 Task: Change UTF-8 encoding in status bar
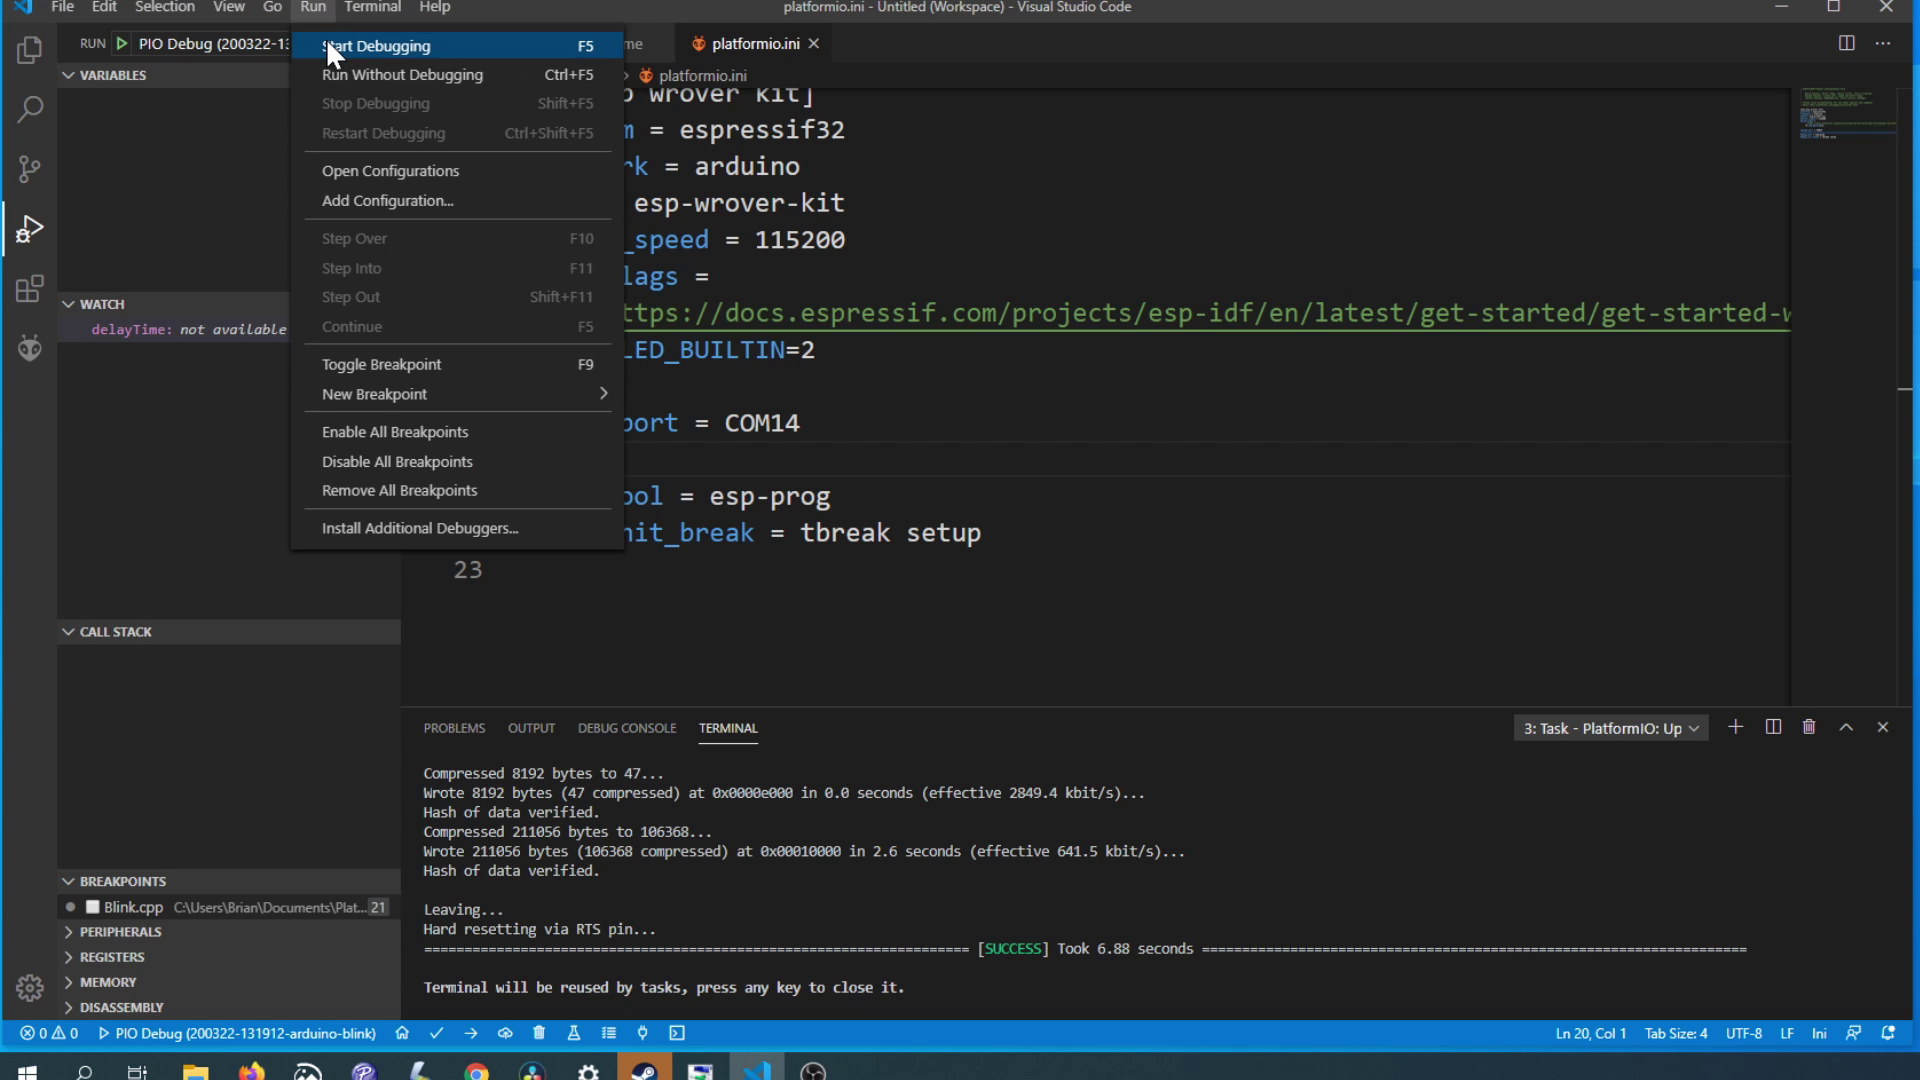coord(1744,1033)
